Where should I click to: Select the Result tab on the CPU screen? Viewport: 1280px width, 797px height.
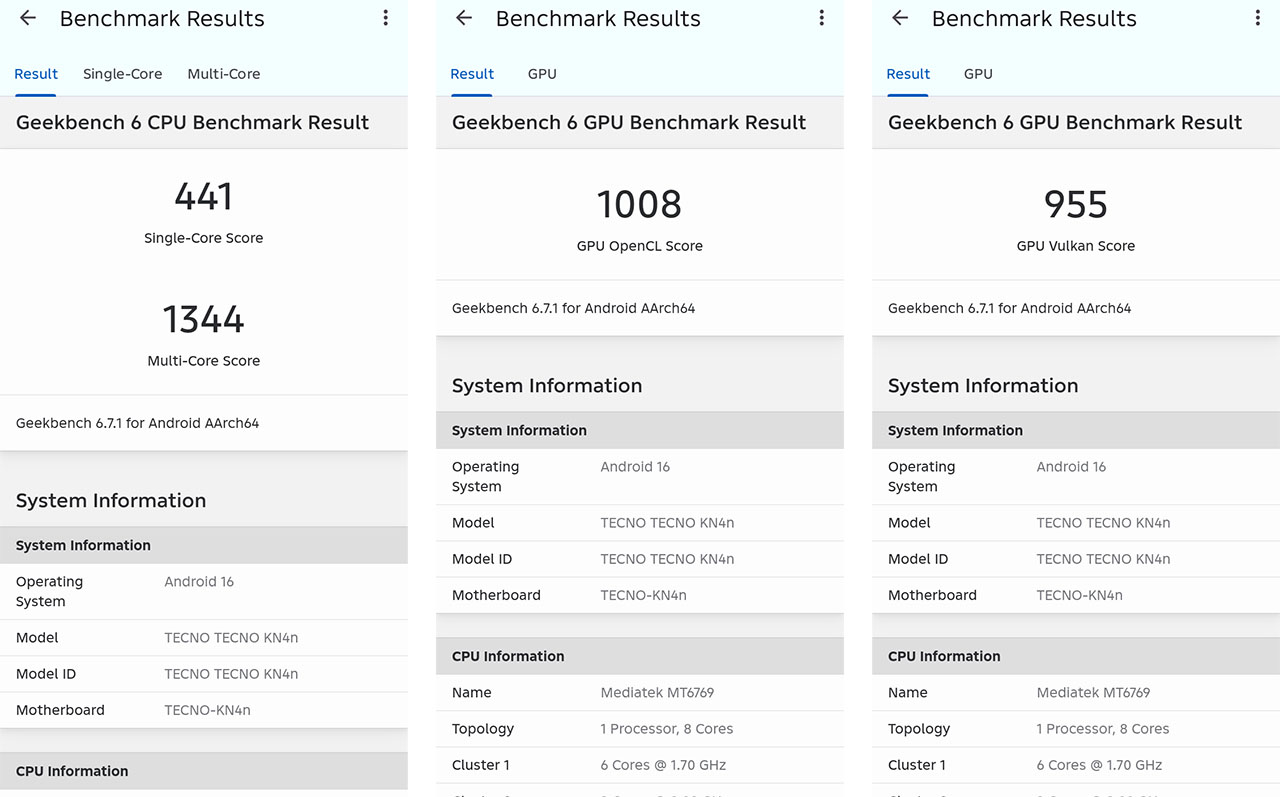(36, 74)
